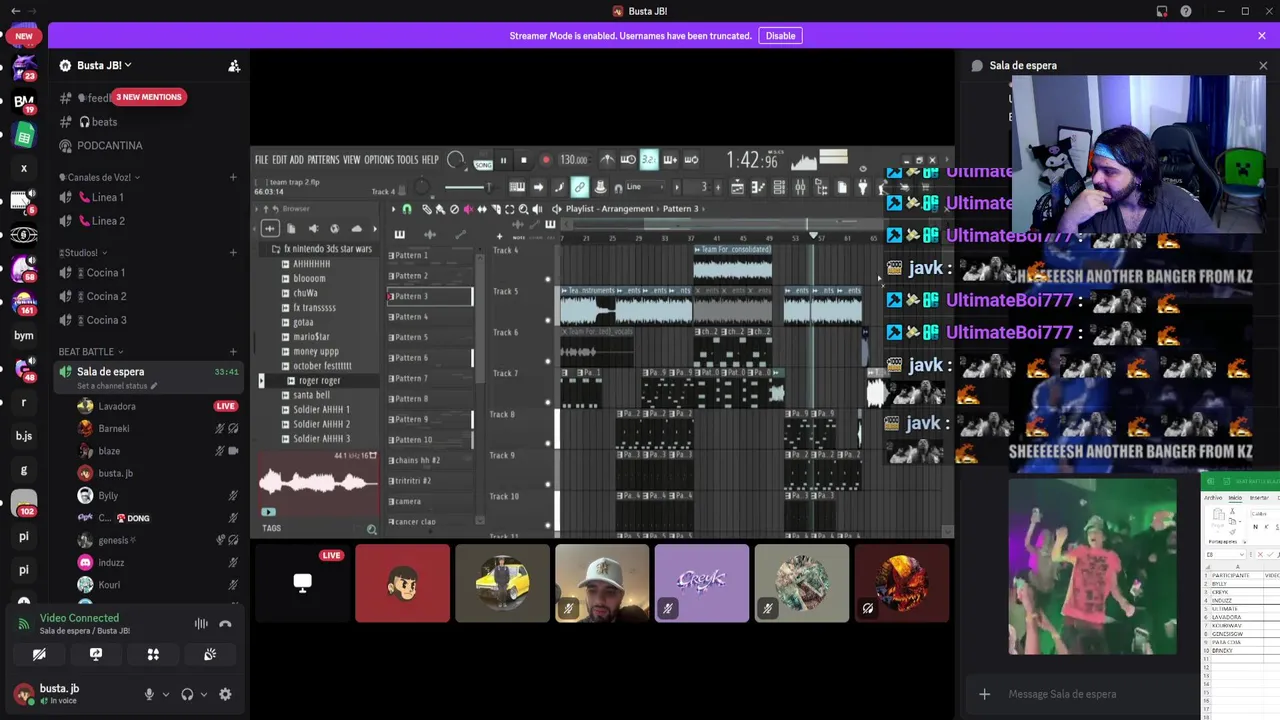Deafen with the headphones icon

tap(187, 694)
